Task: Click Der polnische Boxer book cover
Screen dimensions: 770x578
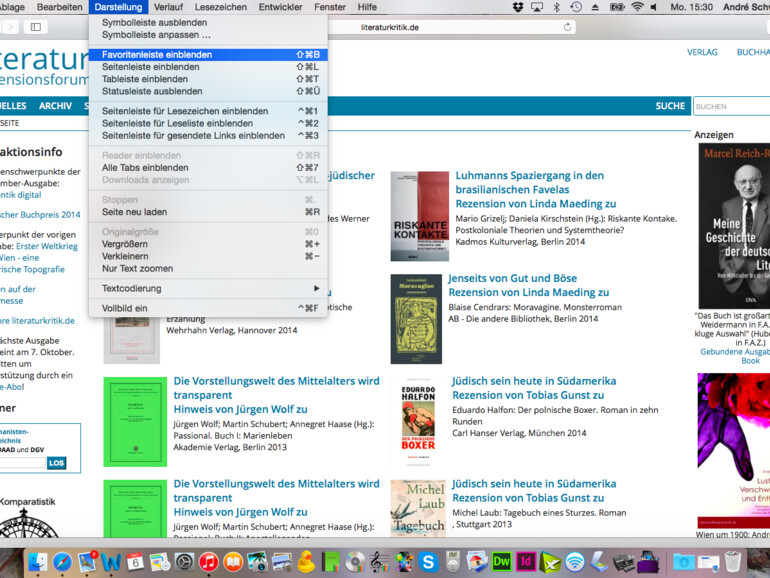Action: tap(418, 422)
